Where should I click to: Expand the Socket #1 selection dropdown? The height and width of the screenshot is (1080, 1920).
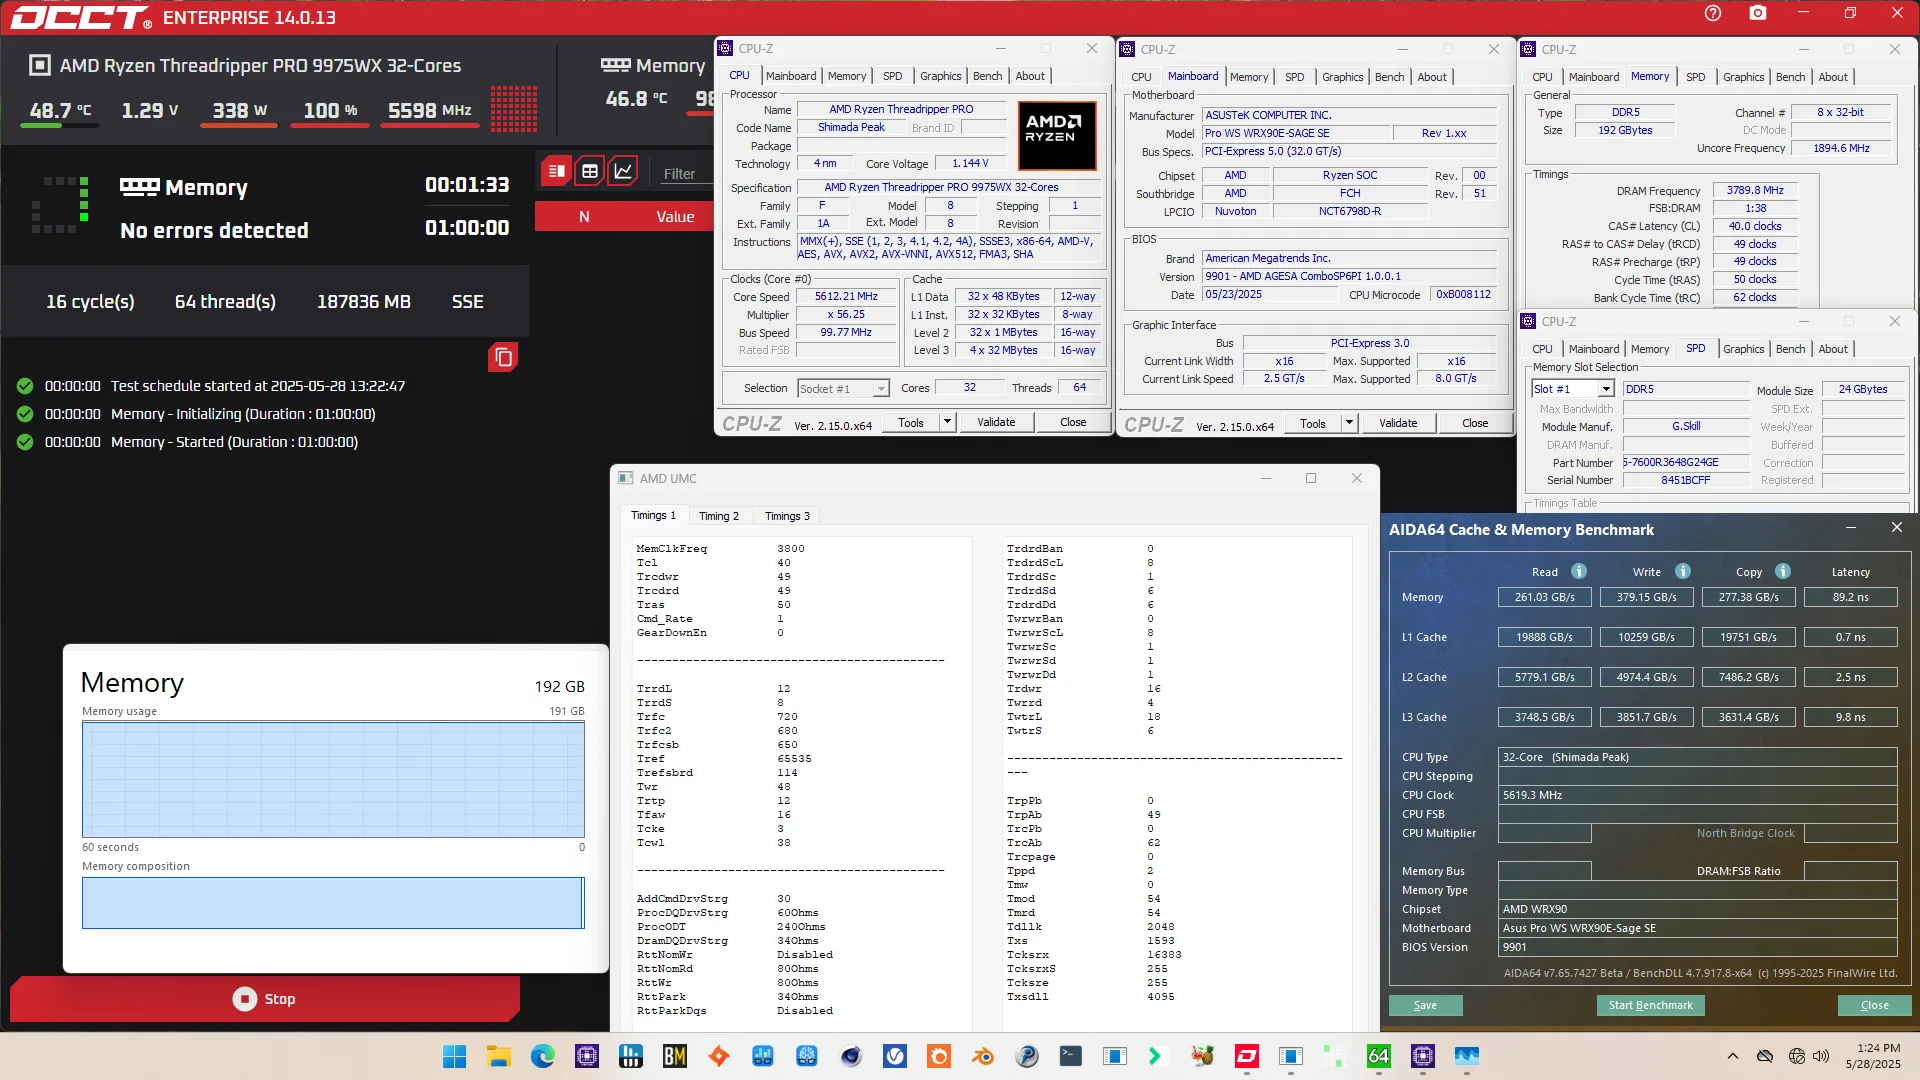(x=881, y=389)
